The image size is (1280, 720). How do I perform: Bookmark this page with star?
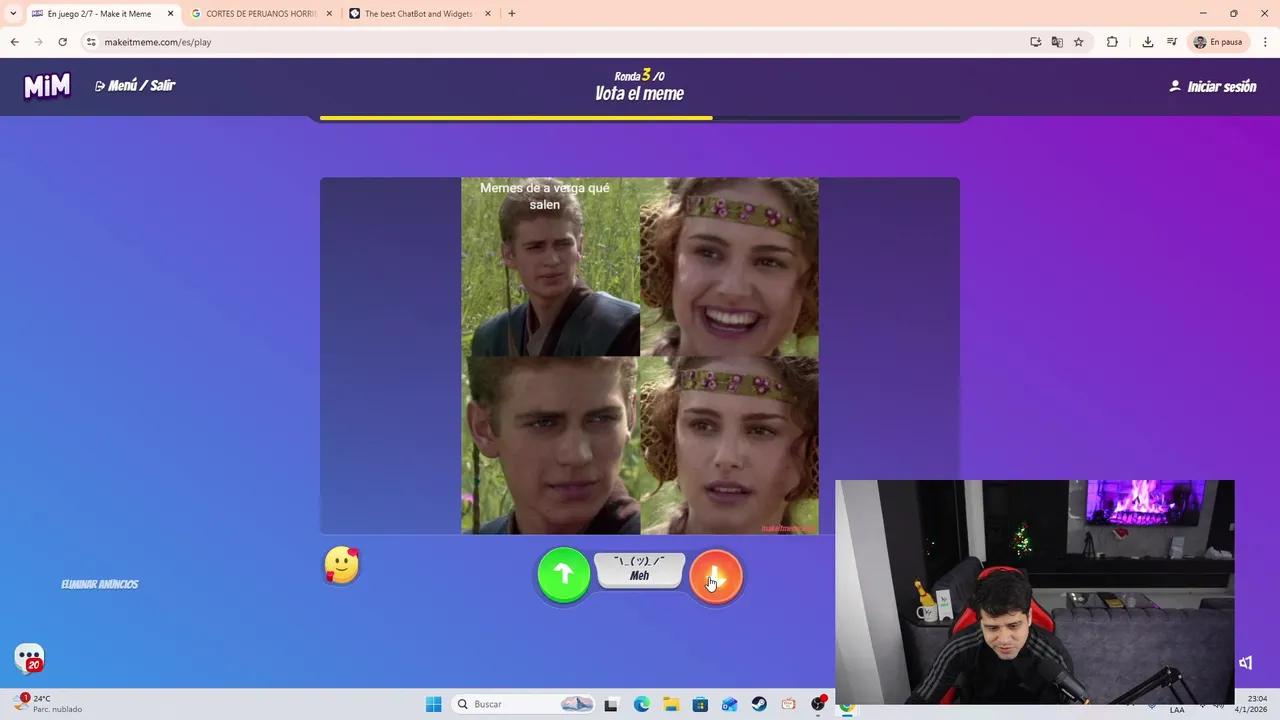click(x=1079, y=42)
